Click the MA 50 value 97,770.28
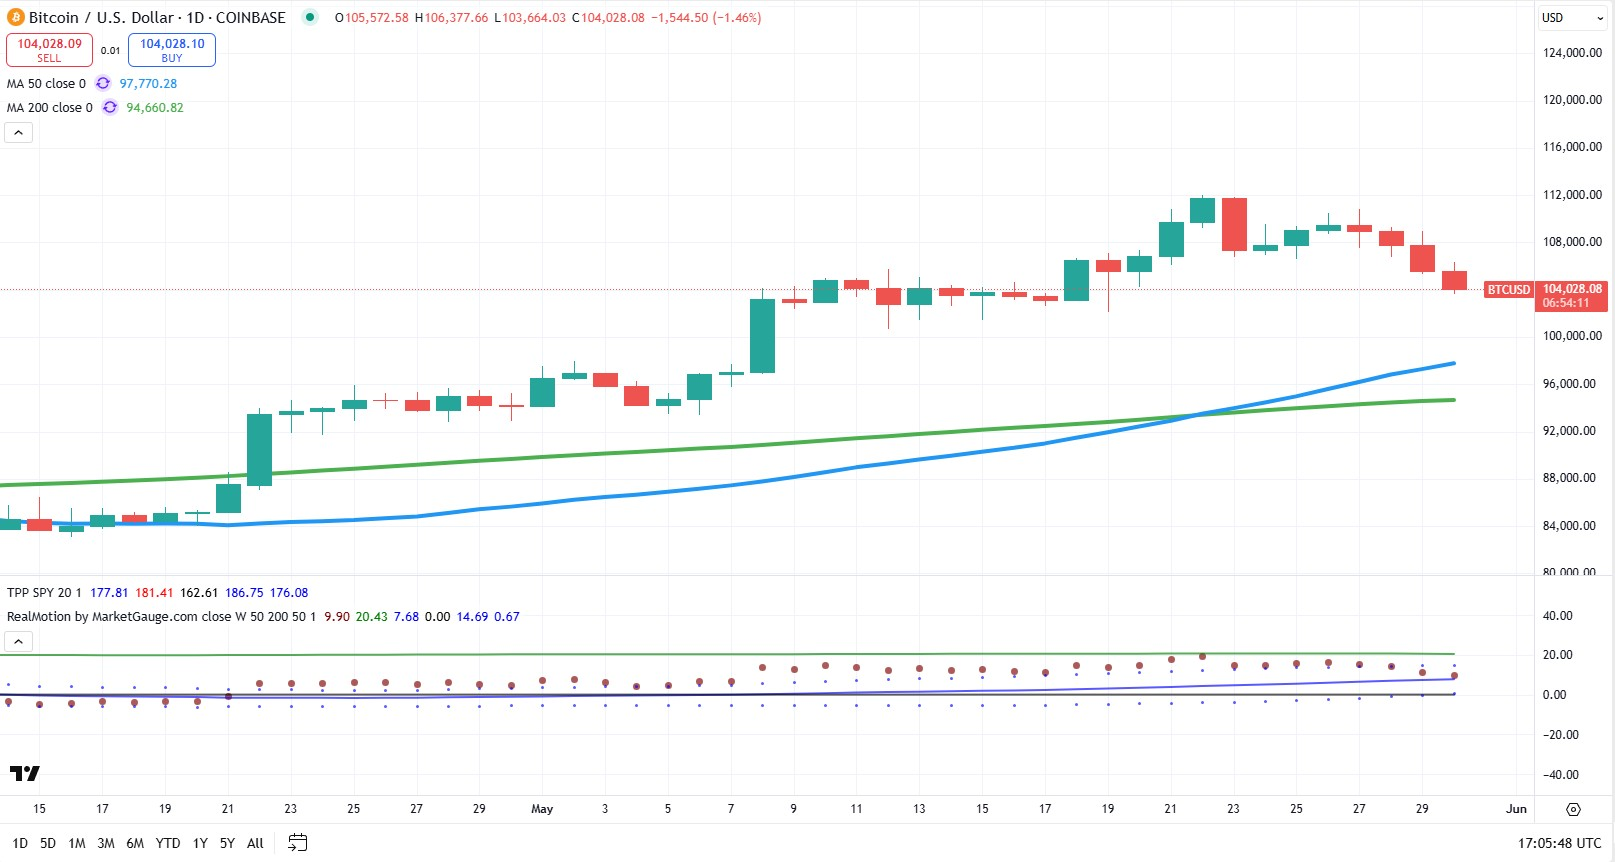This screenshot has width=1615, height=862. click(x=148, y=84)
